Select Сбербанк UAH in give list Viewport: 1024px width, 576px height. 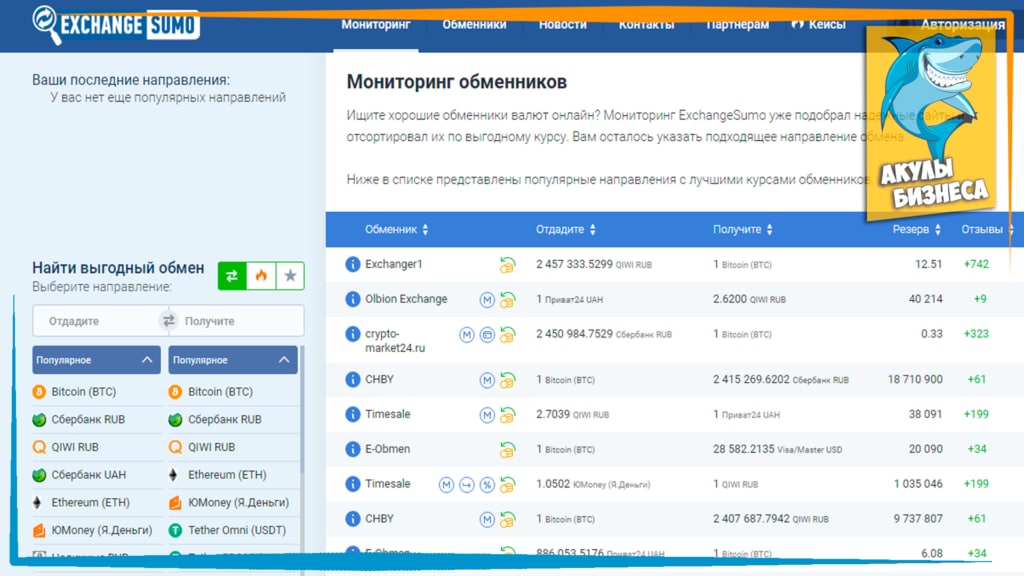coord(79,475)
